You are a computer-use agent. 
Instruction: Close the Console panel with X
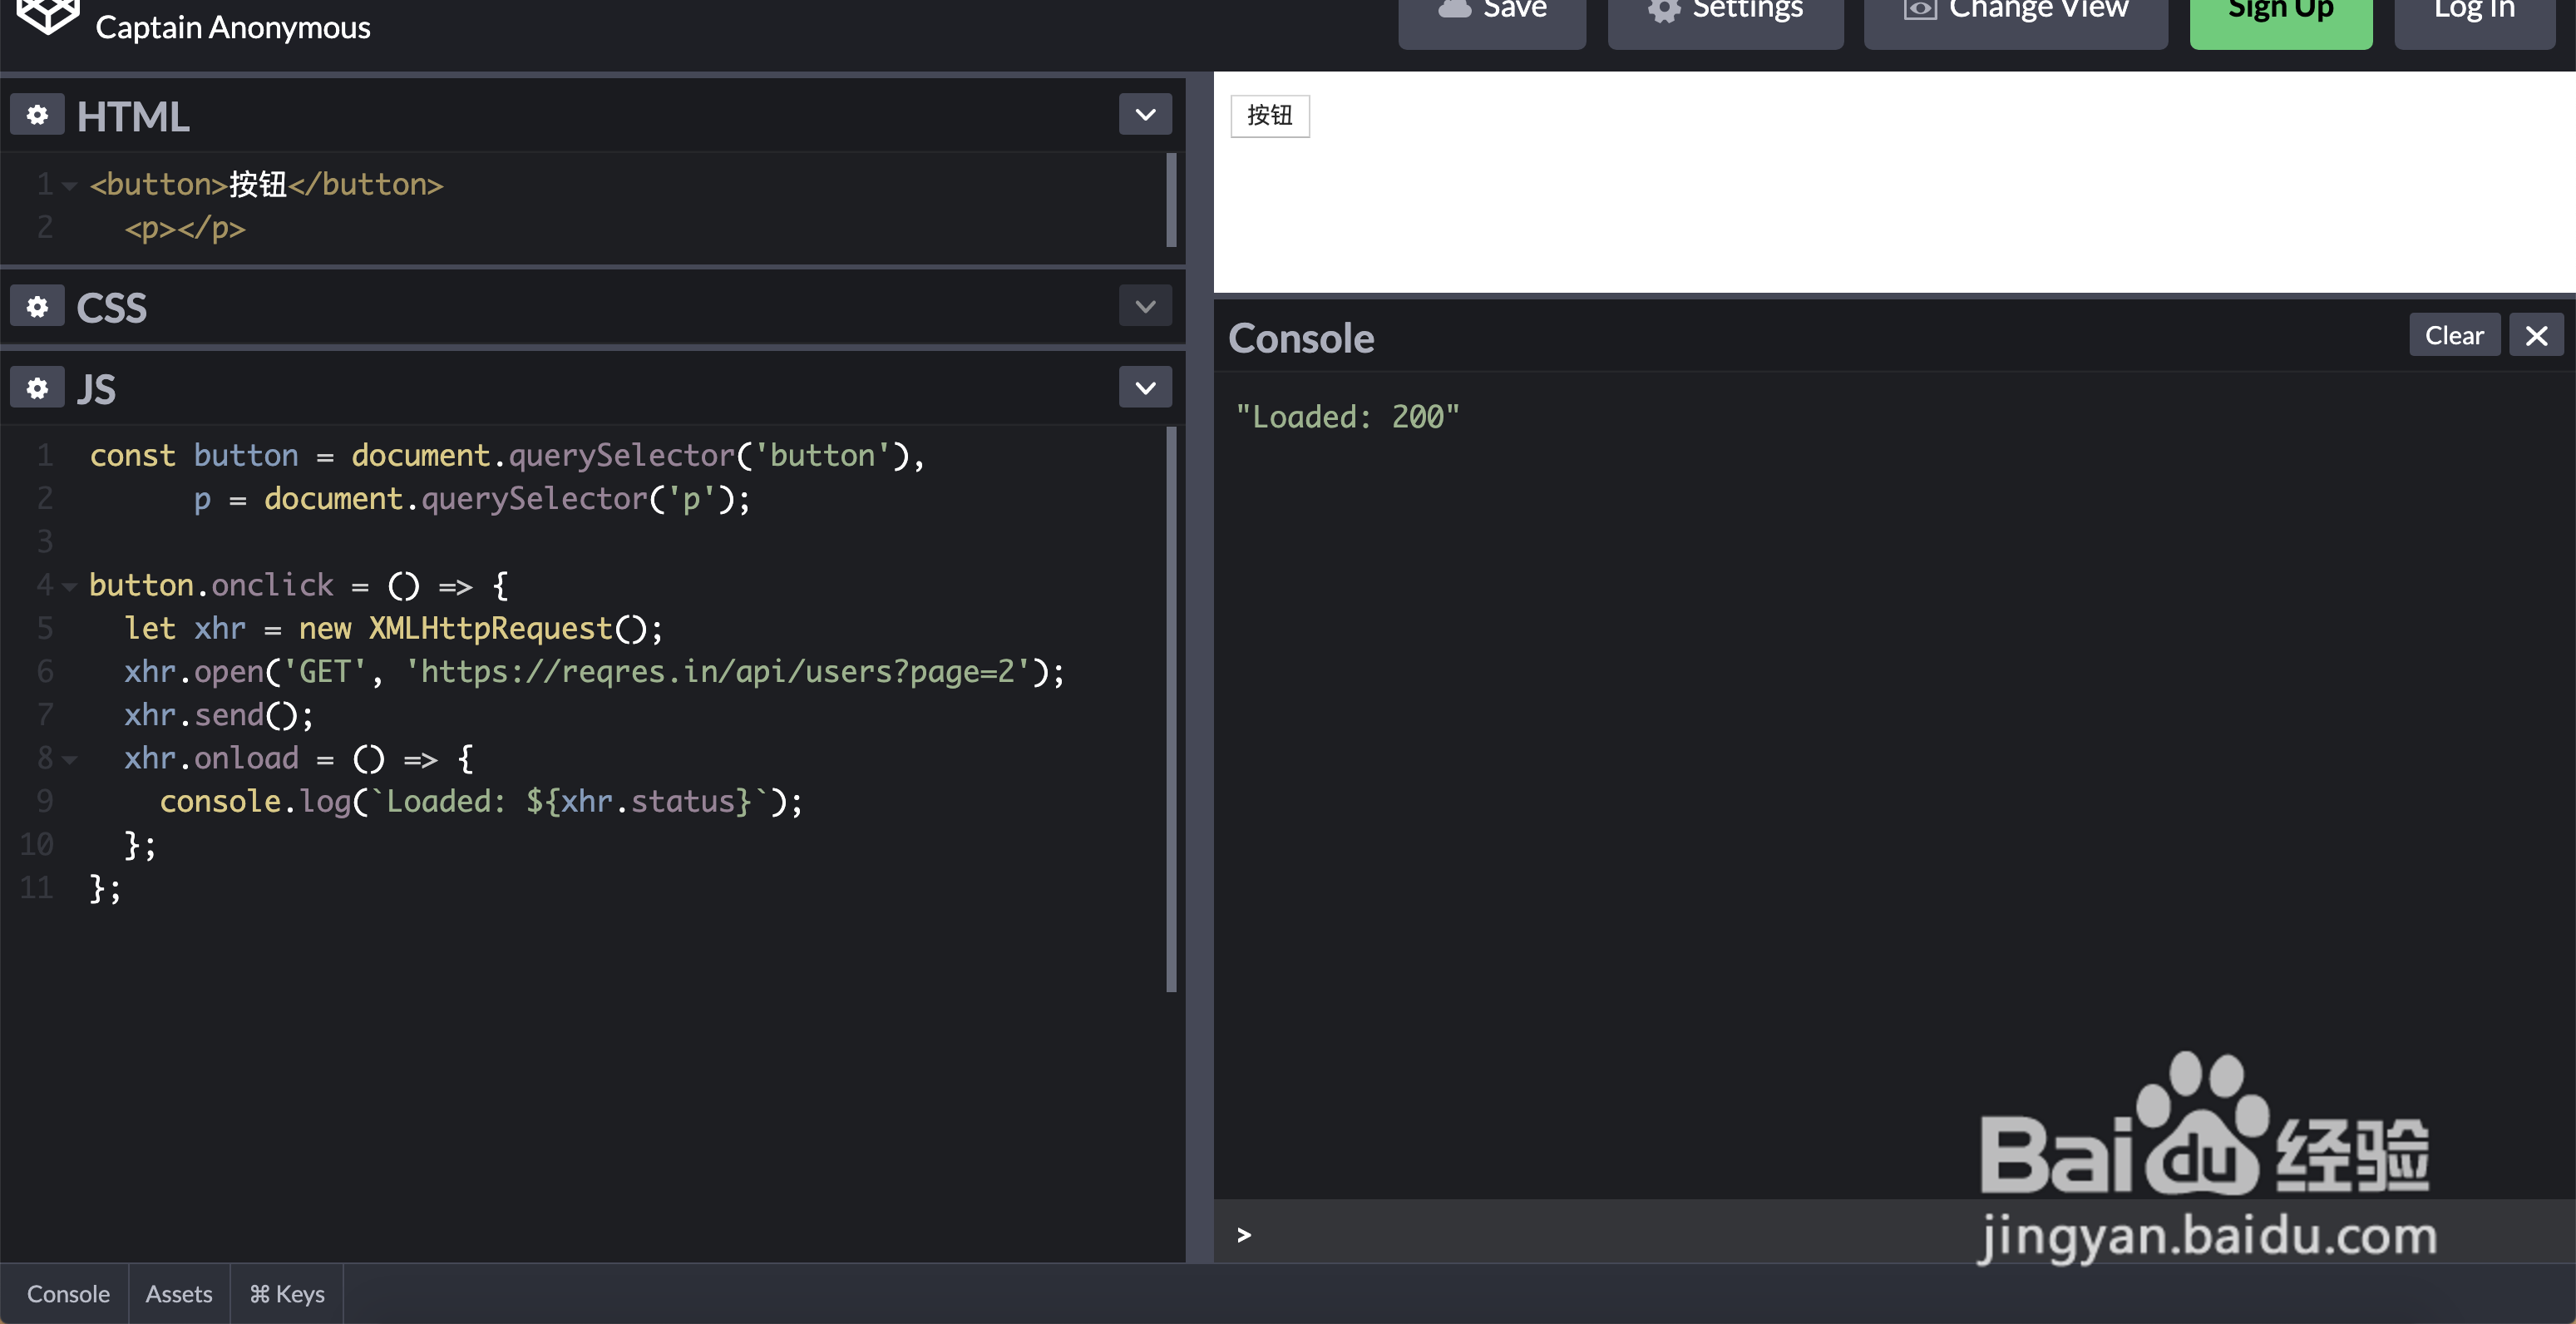click(x=2536, y=336)
